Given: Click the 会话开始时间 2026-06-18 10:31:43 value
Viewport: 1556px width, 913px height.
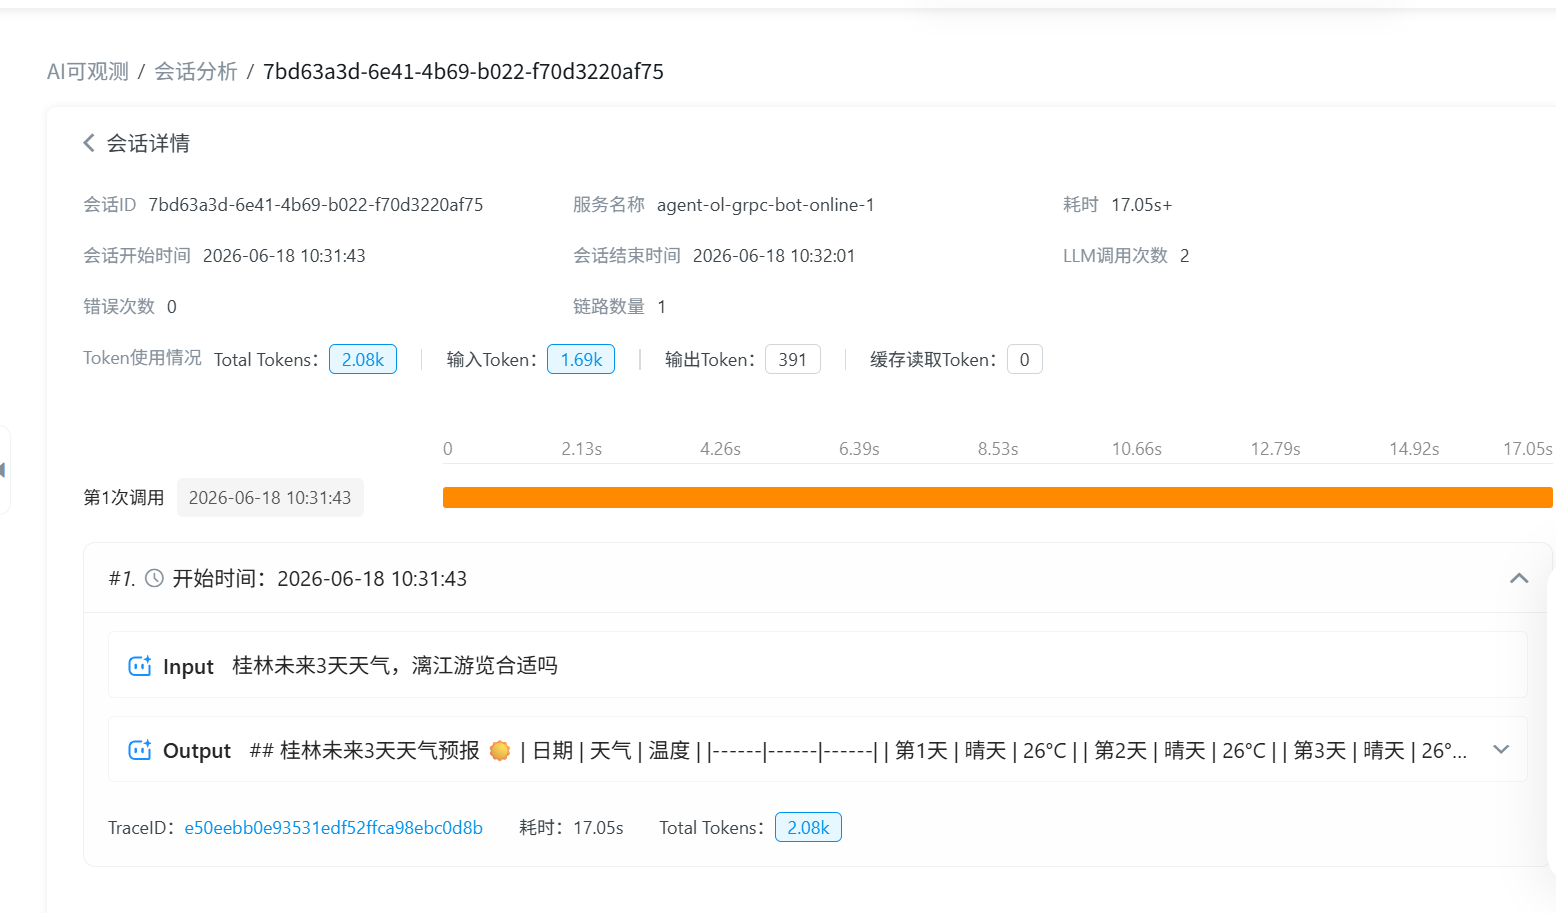Looking at the screenshot, I should pyautogui.click(x=284, y=256).
